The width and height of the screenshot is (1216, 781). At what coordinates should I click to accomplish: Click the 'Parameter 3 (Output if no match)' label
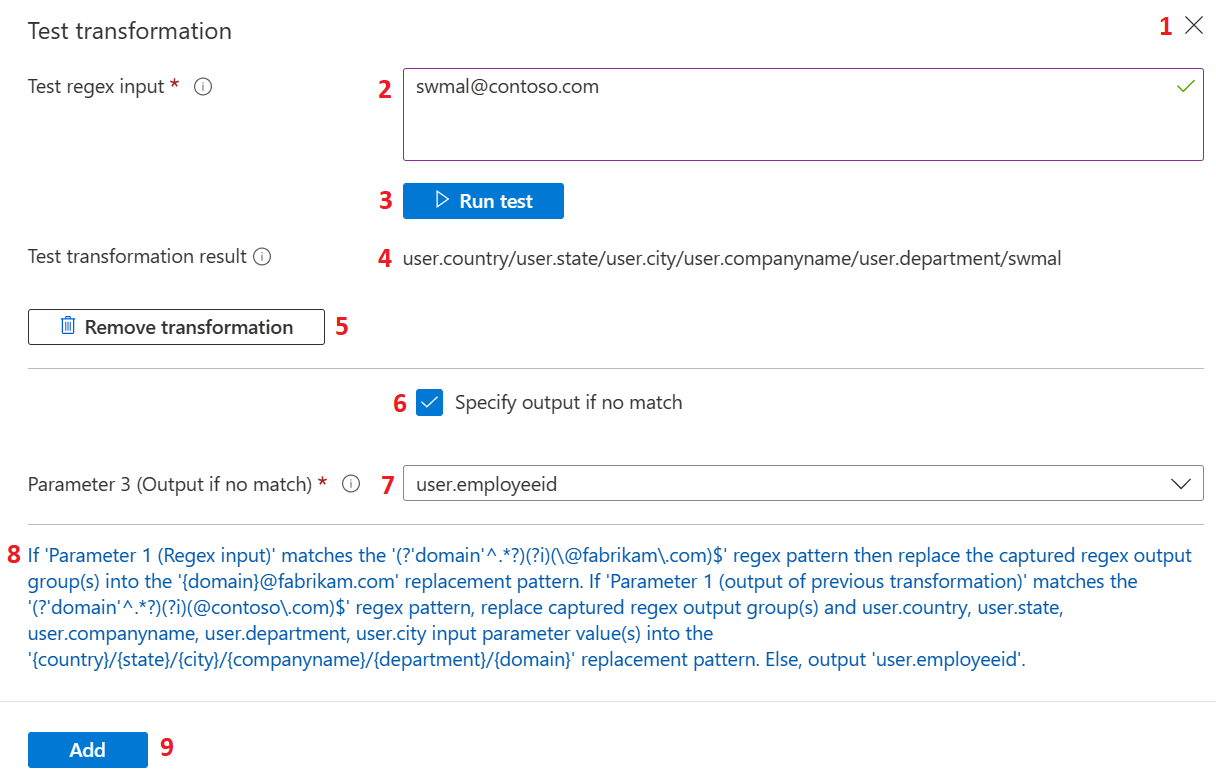pos(170,484)
